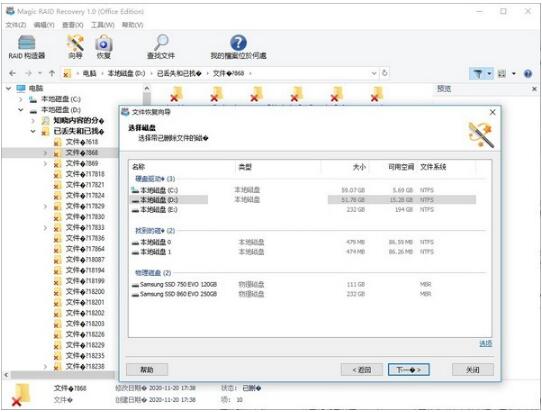Toggle the filter funnel button
This screenshot has height=412, width=542.
(x=478, y=74)
